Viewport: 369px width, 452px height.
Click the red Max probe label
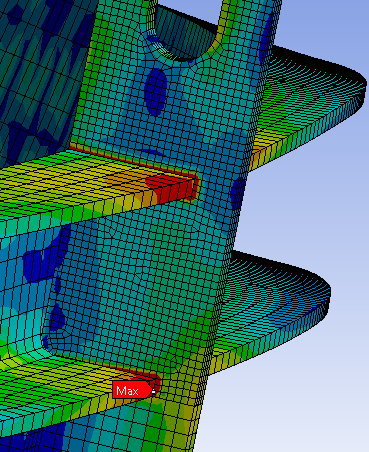132,390
